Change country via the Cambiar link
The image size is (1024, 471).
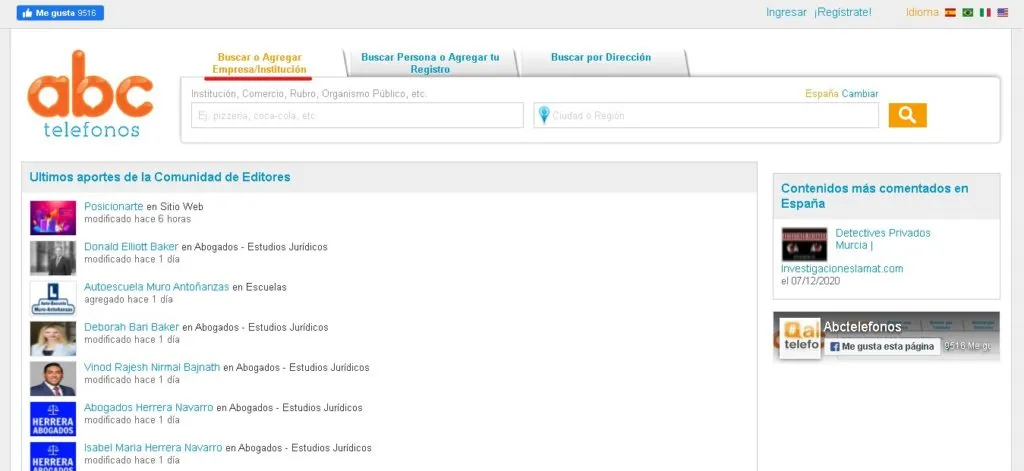[860, 94]
